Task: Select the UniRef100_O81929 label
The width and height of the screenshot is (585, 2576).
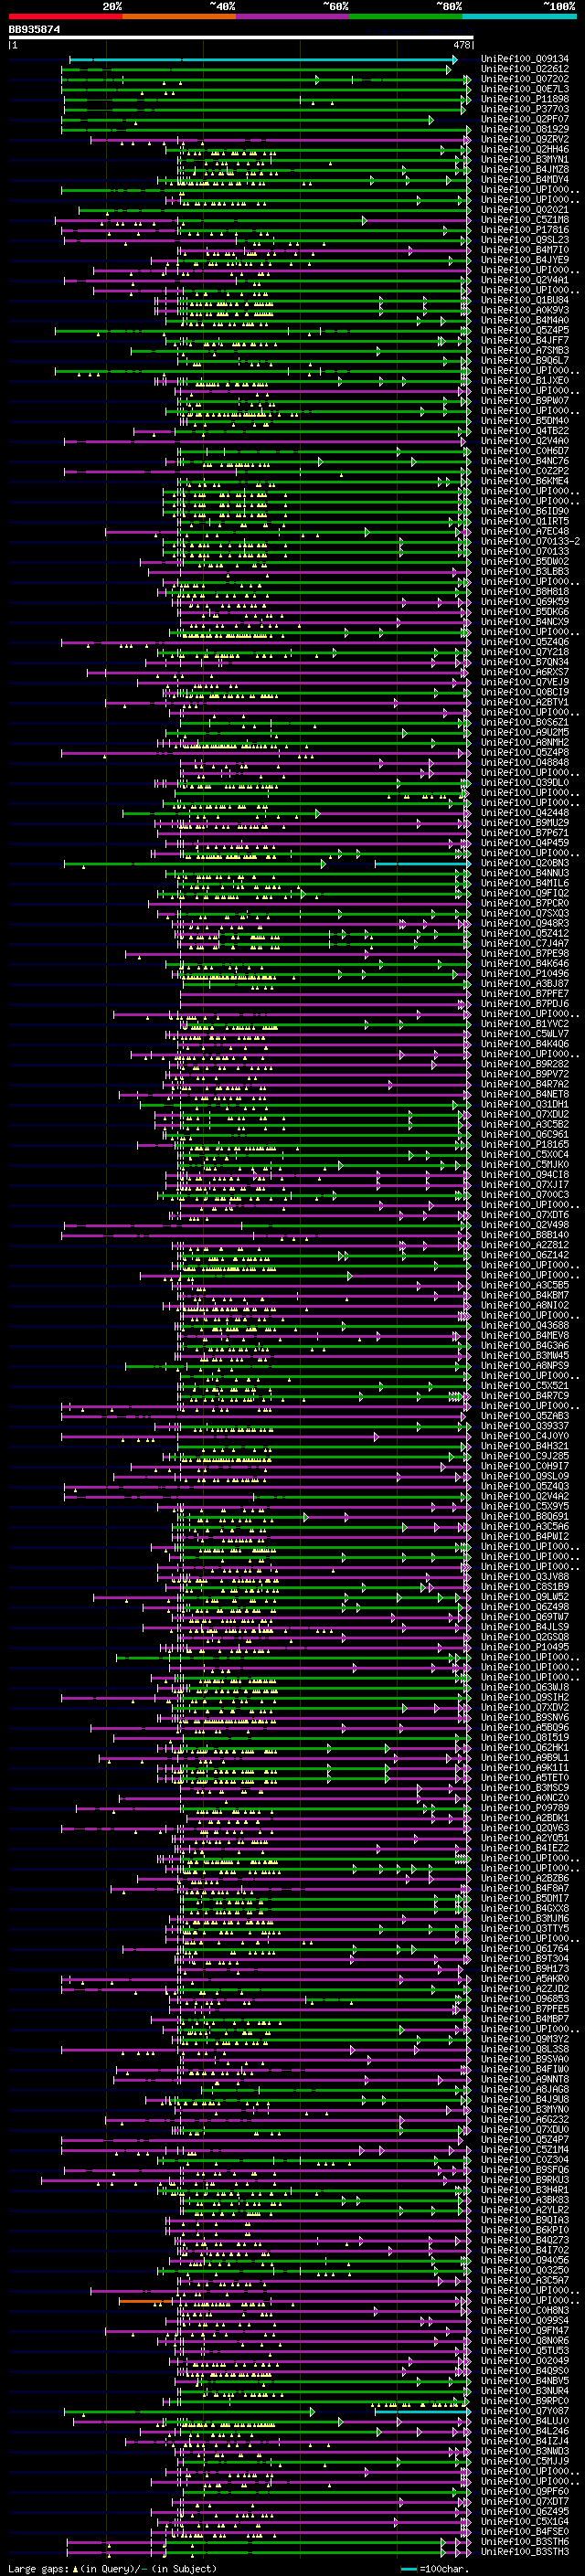Action: 524,129
